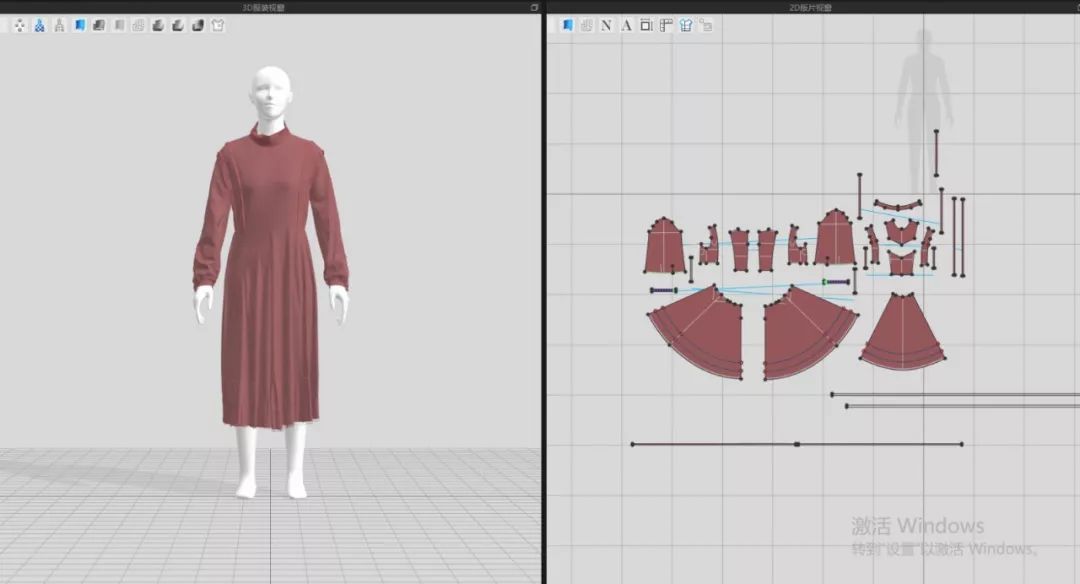Viewport: 1080px width, 584px height.
Task: Click the t-shirt icon in 2D toolbar
Action: pos(686,25)
